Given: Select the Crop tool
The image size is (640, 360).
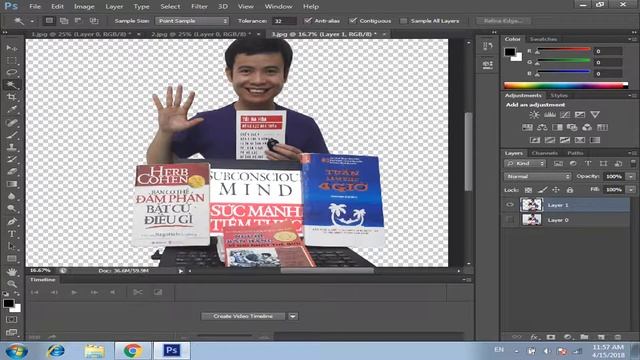Looking at the screenshot, I should (11, 97).
